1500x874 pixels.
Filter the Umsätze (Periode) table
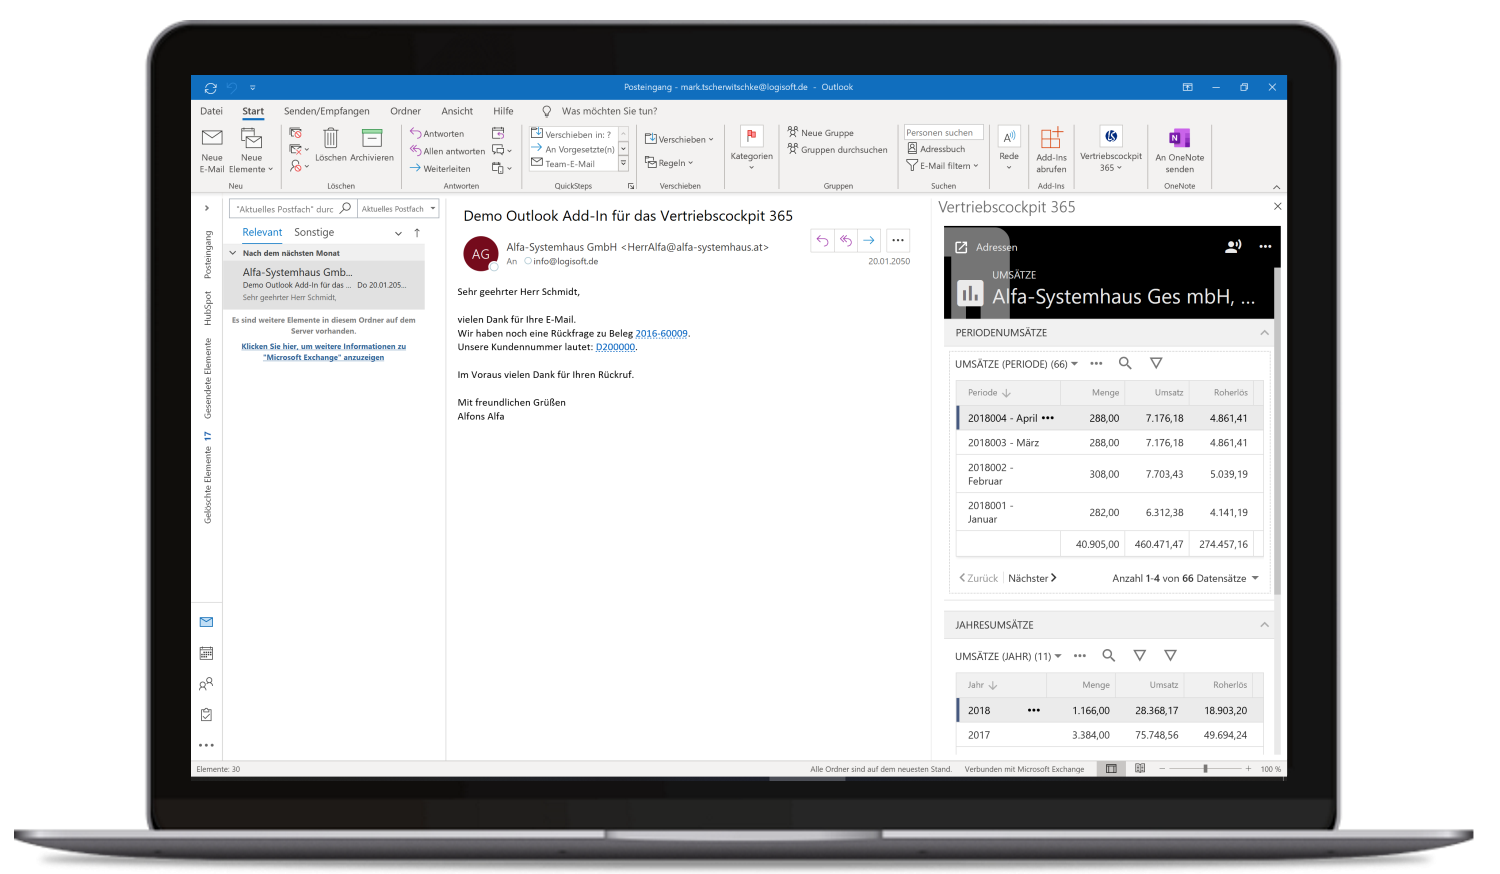pos(1156,363)
